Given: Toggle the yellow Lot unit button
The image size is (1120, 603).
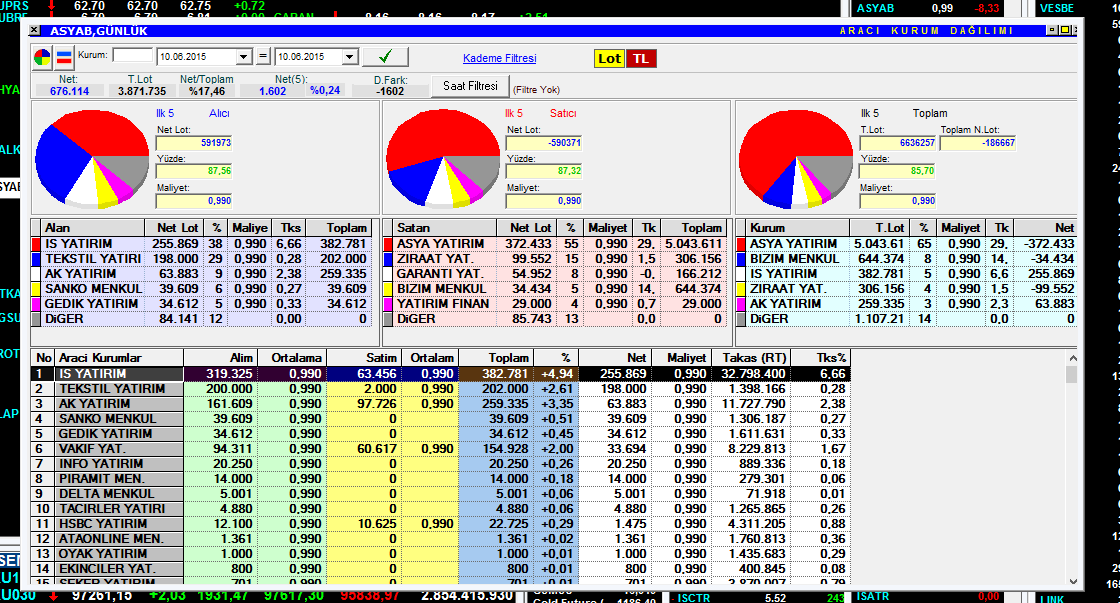Looking at the screenshot, I should (x=609, y=58).
